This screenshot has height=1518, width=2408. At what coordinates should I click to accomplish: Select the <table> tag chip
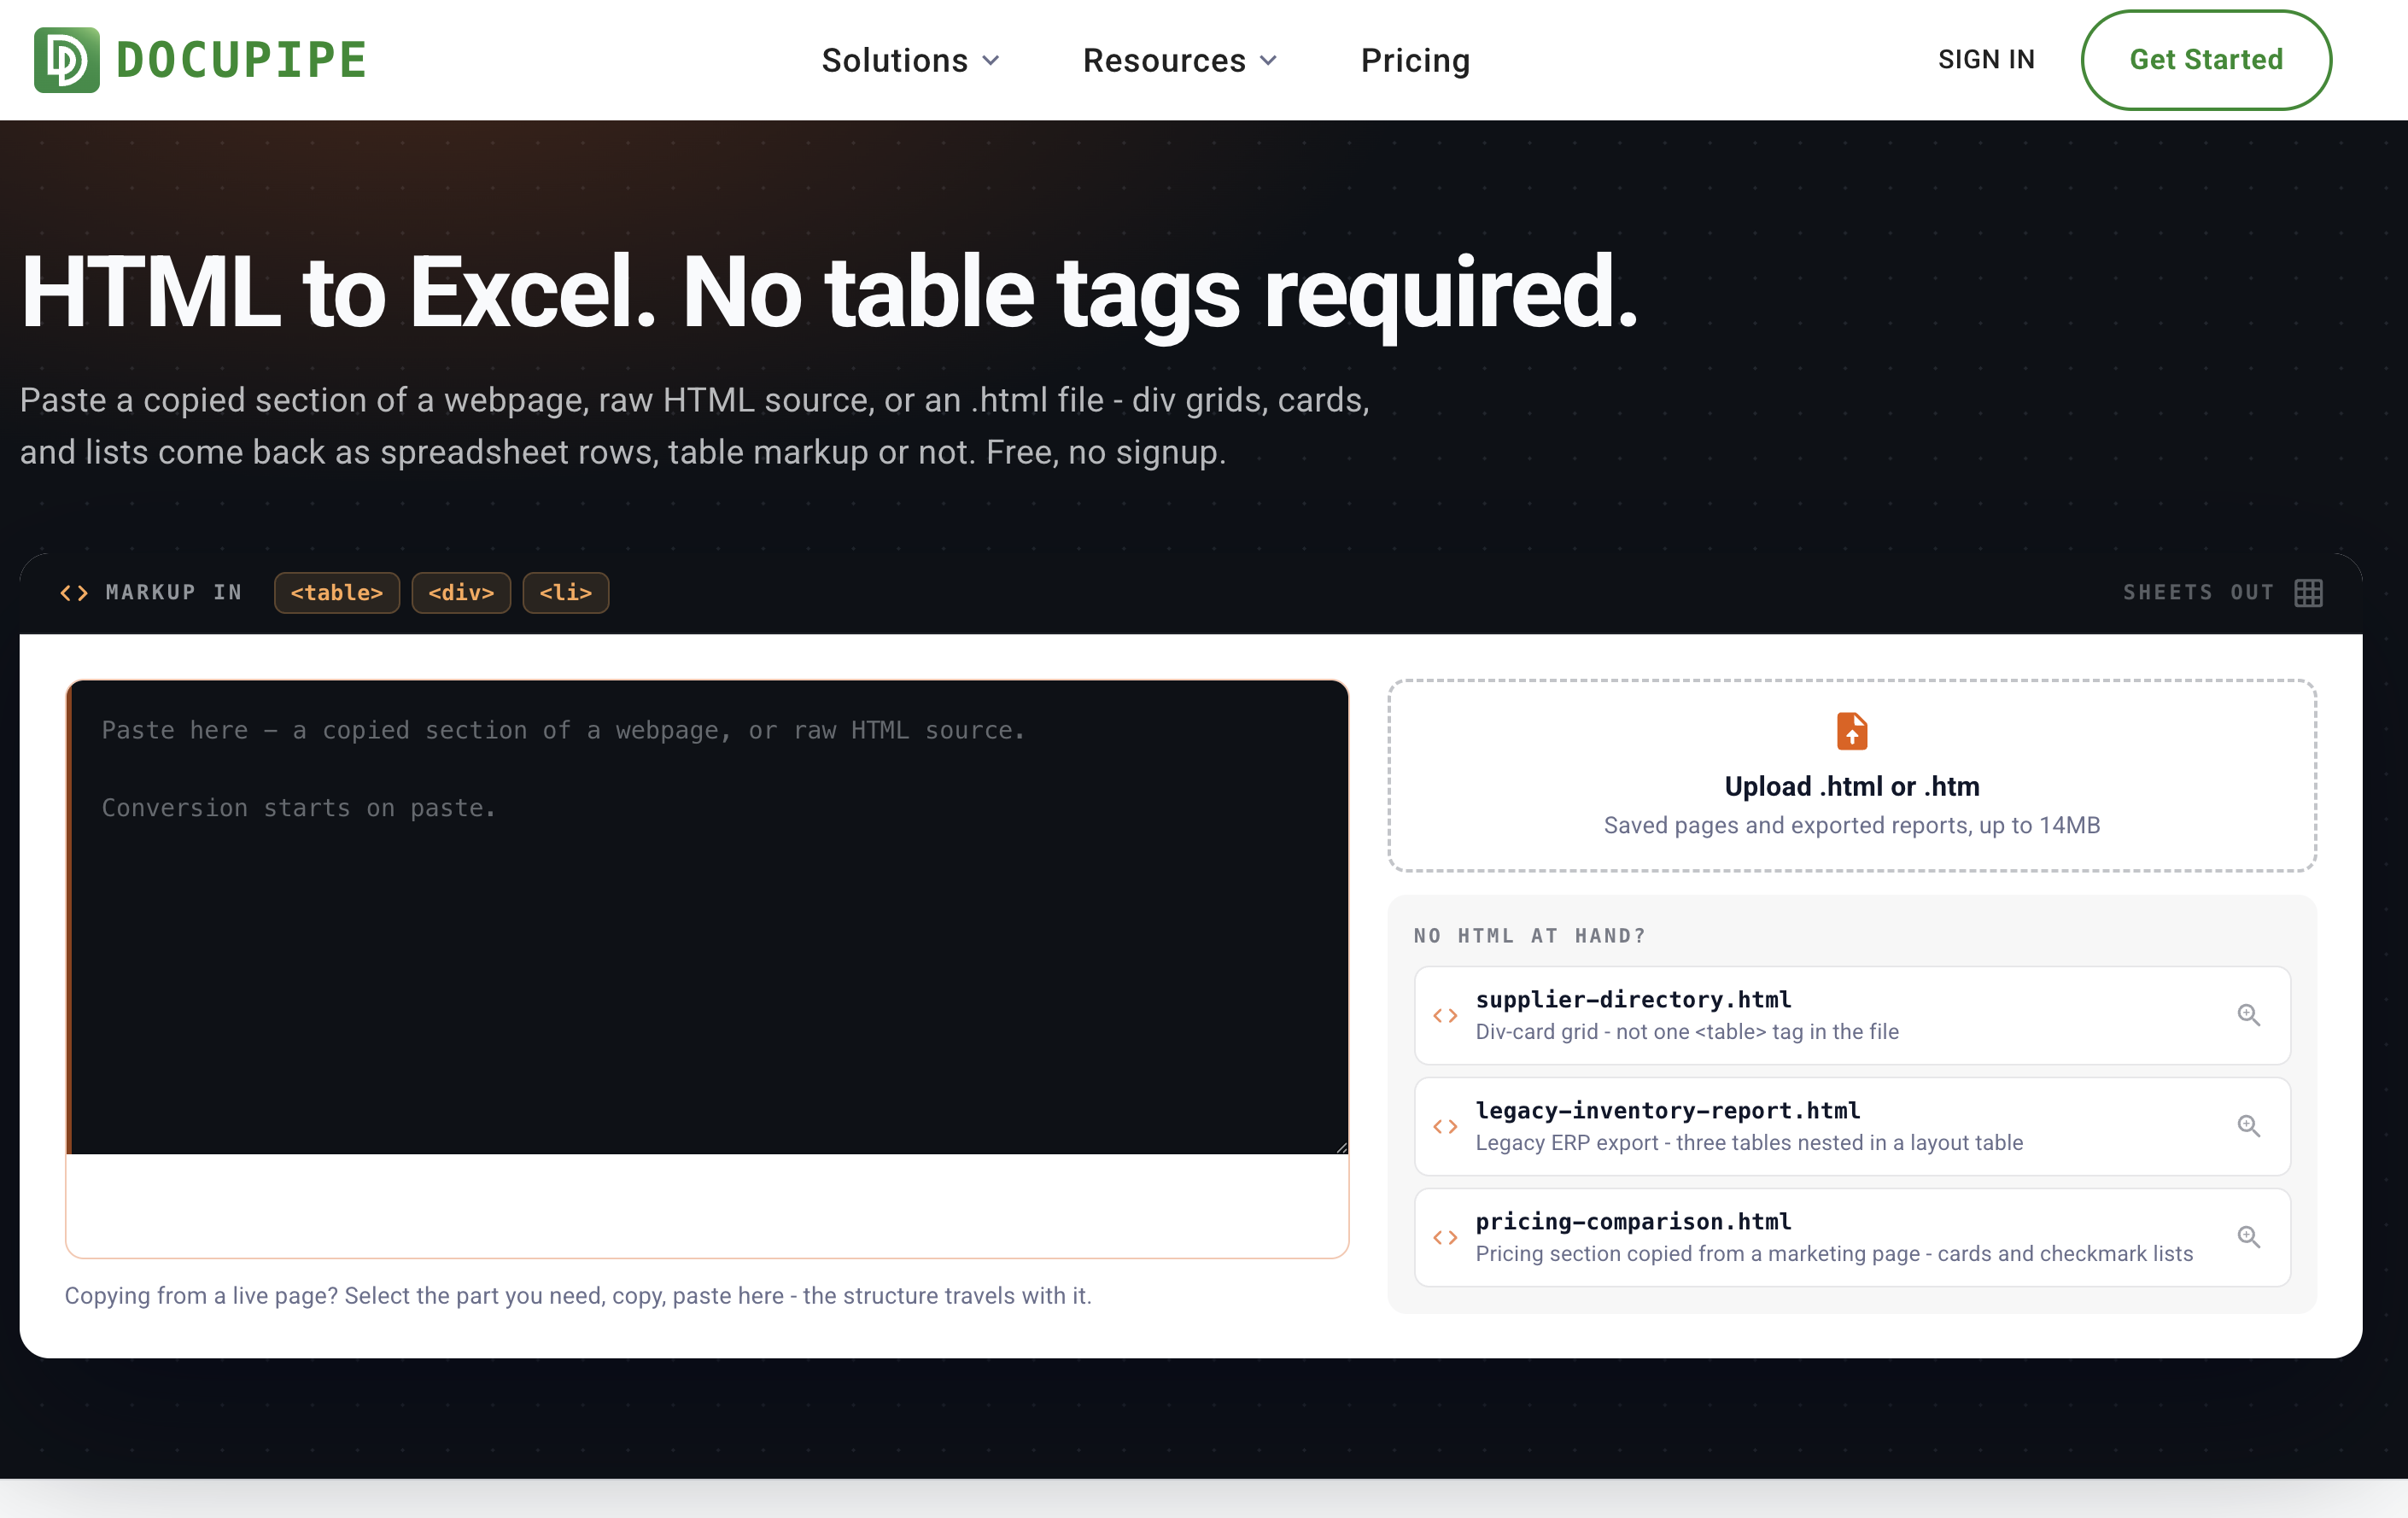pos(337,593)
